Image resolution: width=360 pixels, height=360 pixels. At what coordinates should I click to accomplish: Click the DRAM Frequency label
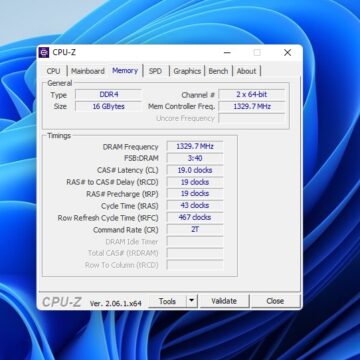pos(130,147)
